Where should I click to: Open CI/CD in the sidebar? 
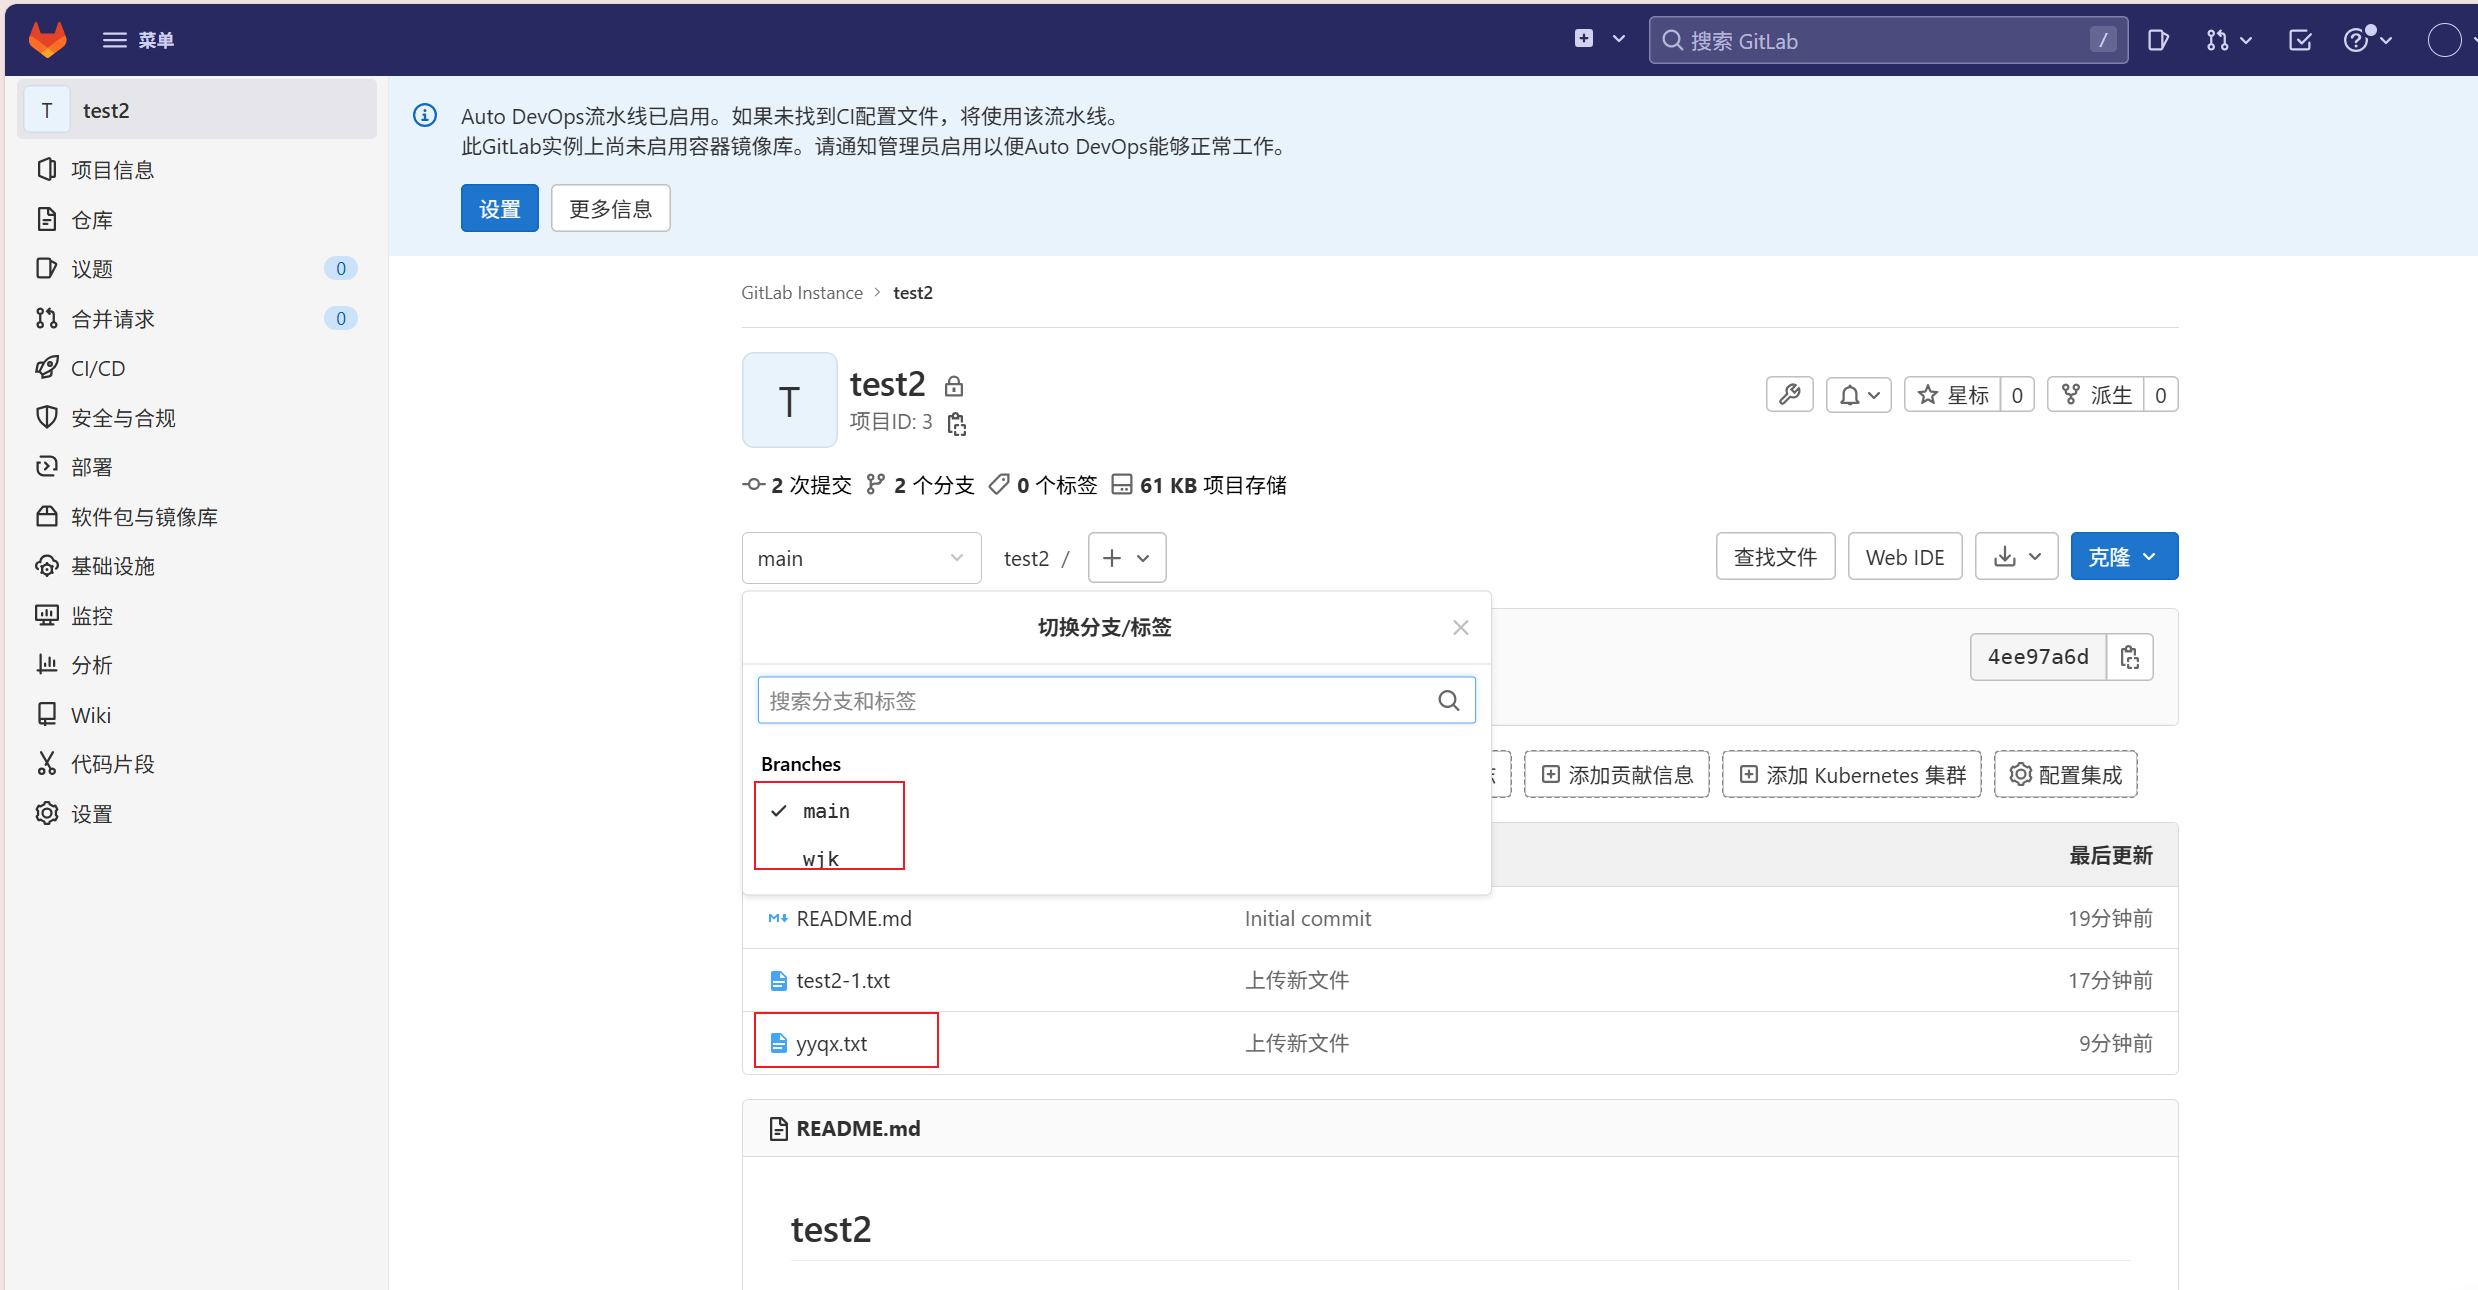[x=98, y=368]
